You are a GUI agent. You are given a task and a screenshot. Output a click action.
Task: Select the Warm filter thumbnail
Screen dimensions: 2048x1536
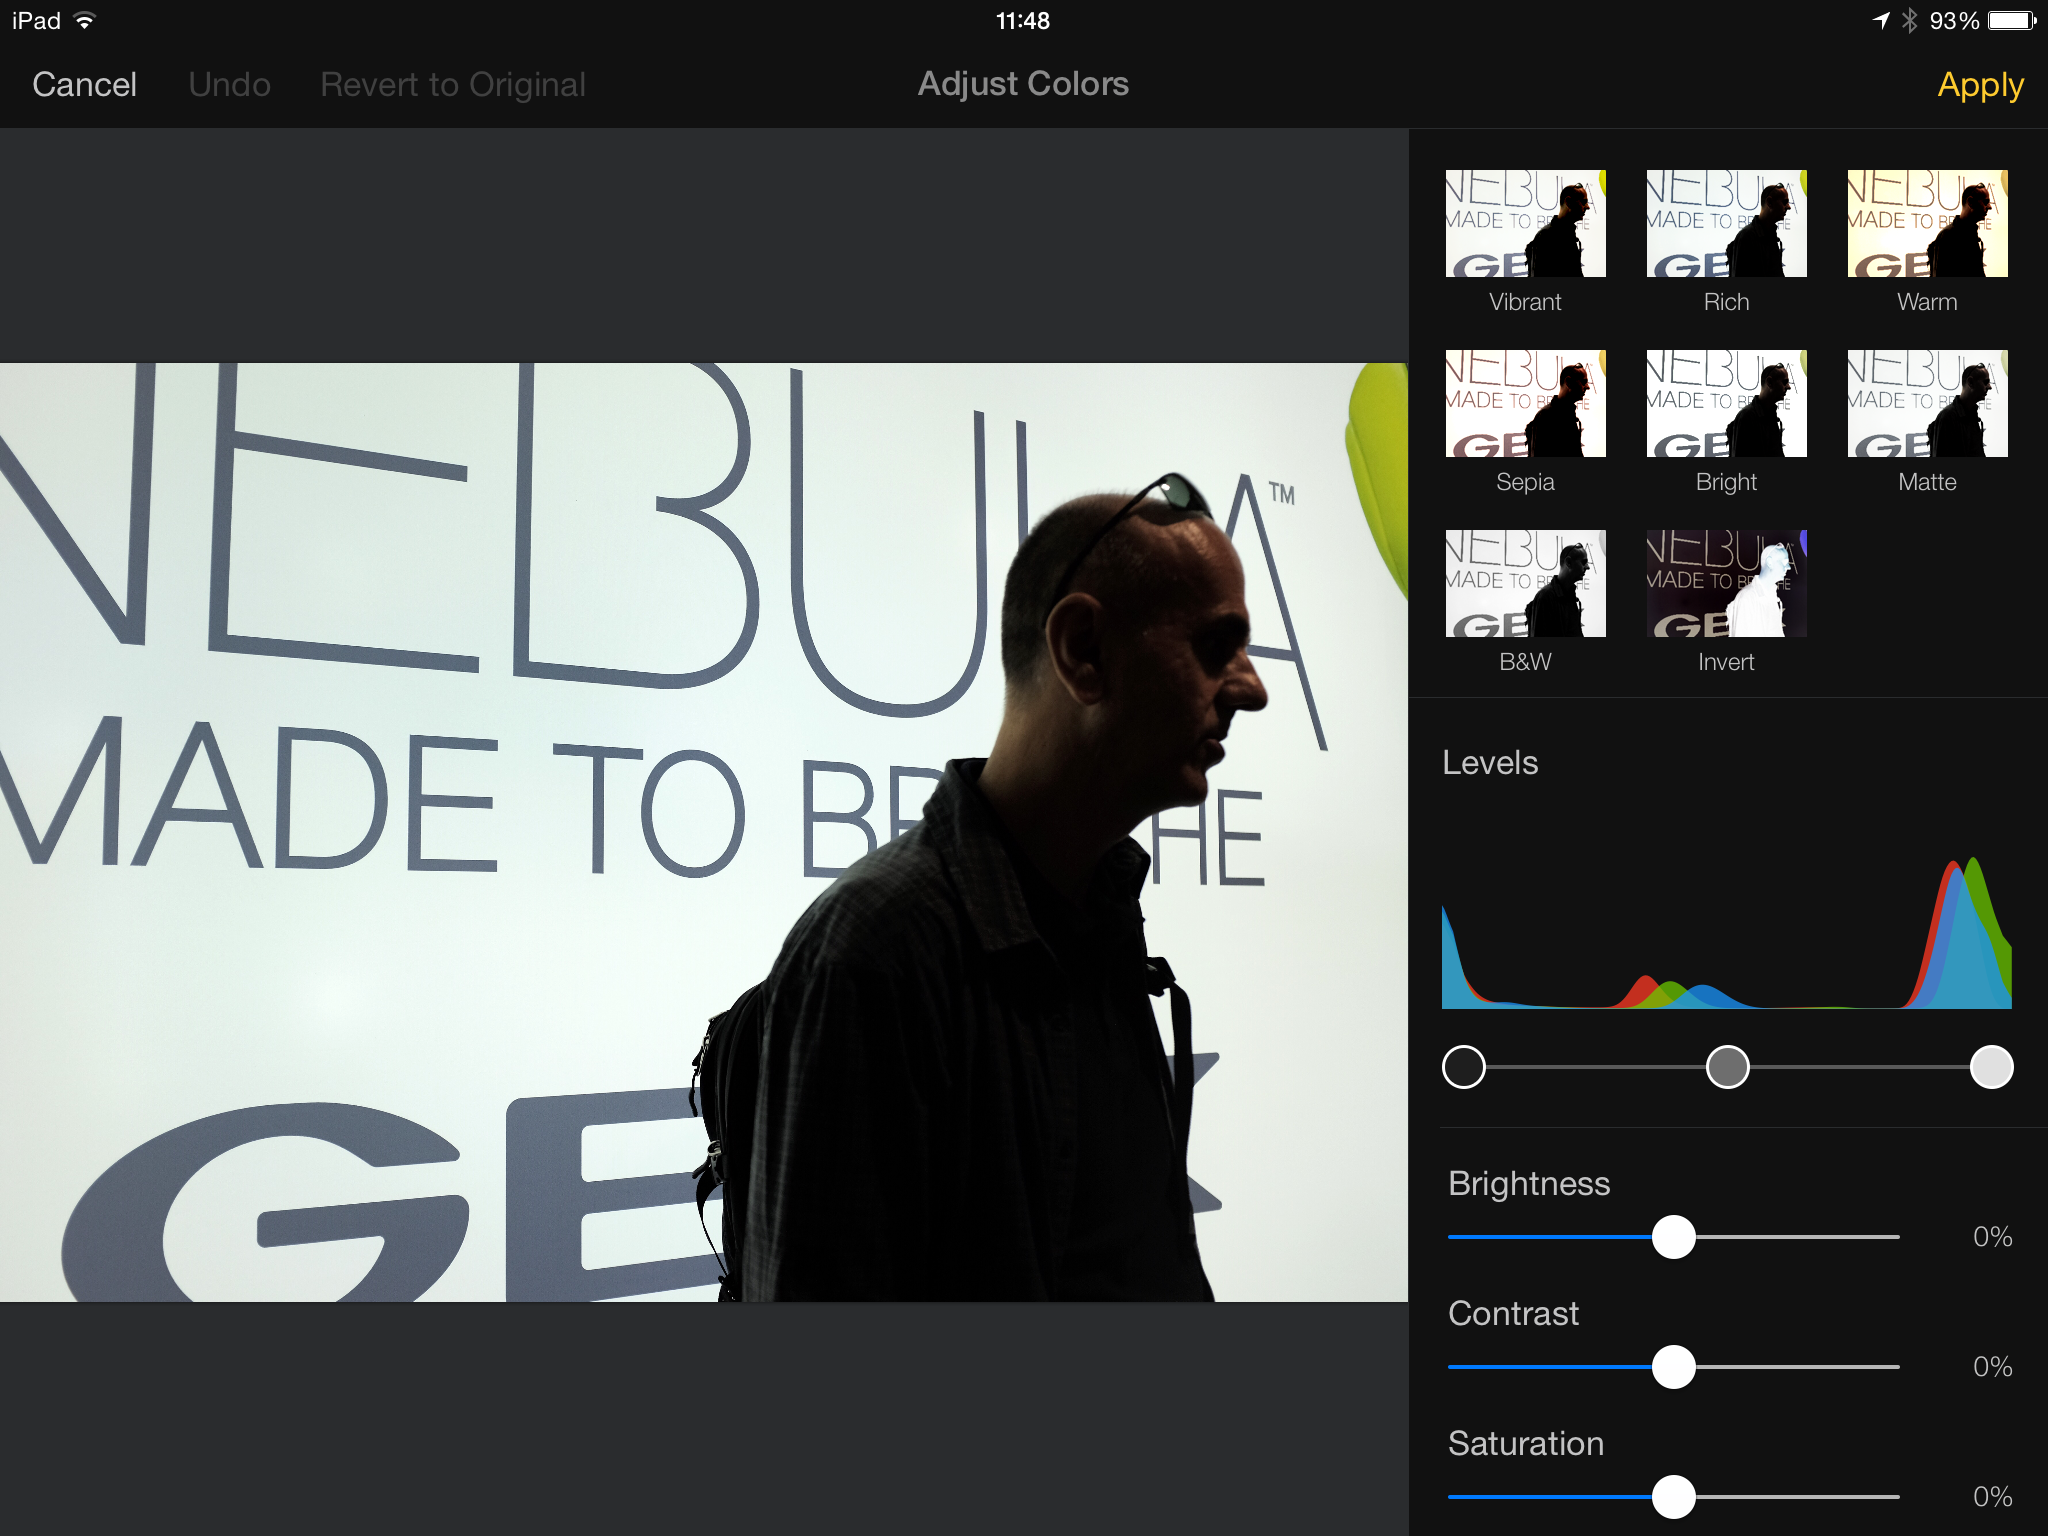pos(1927,224)
